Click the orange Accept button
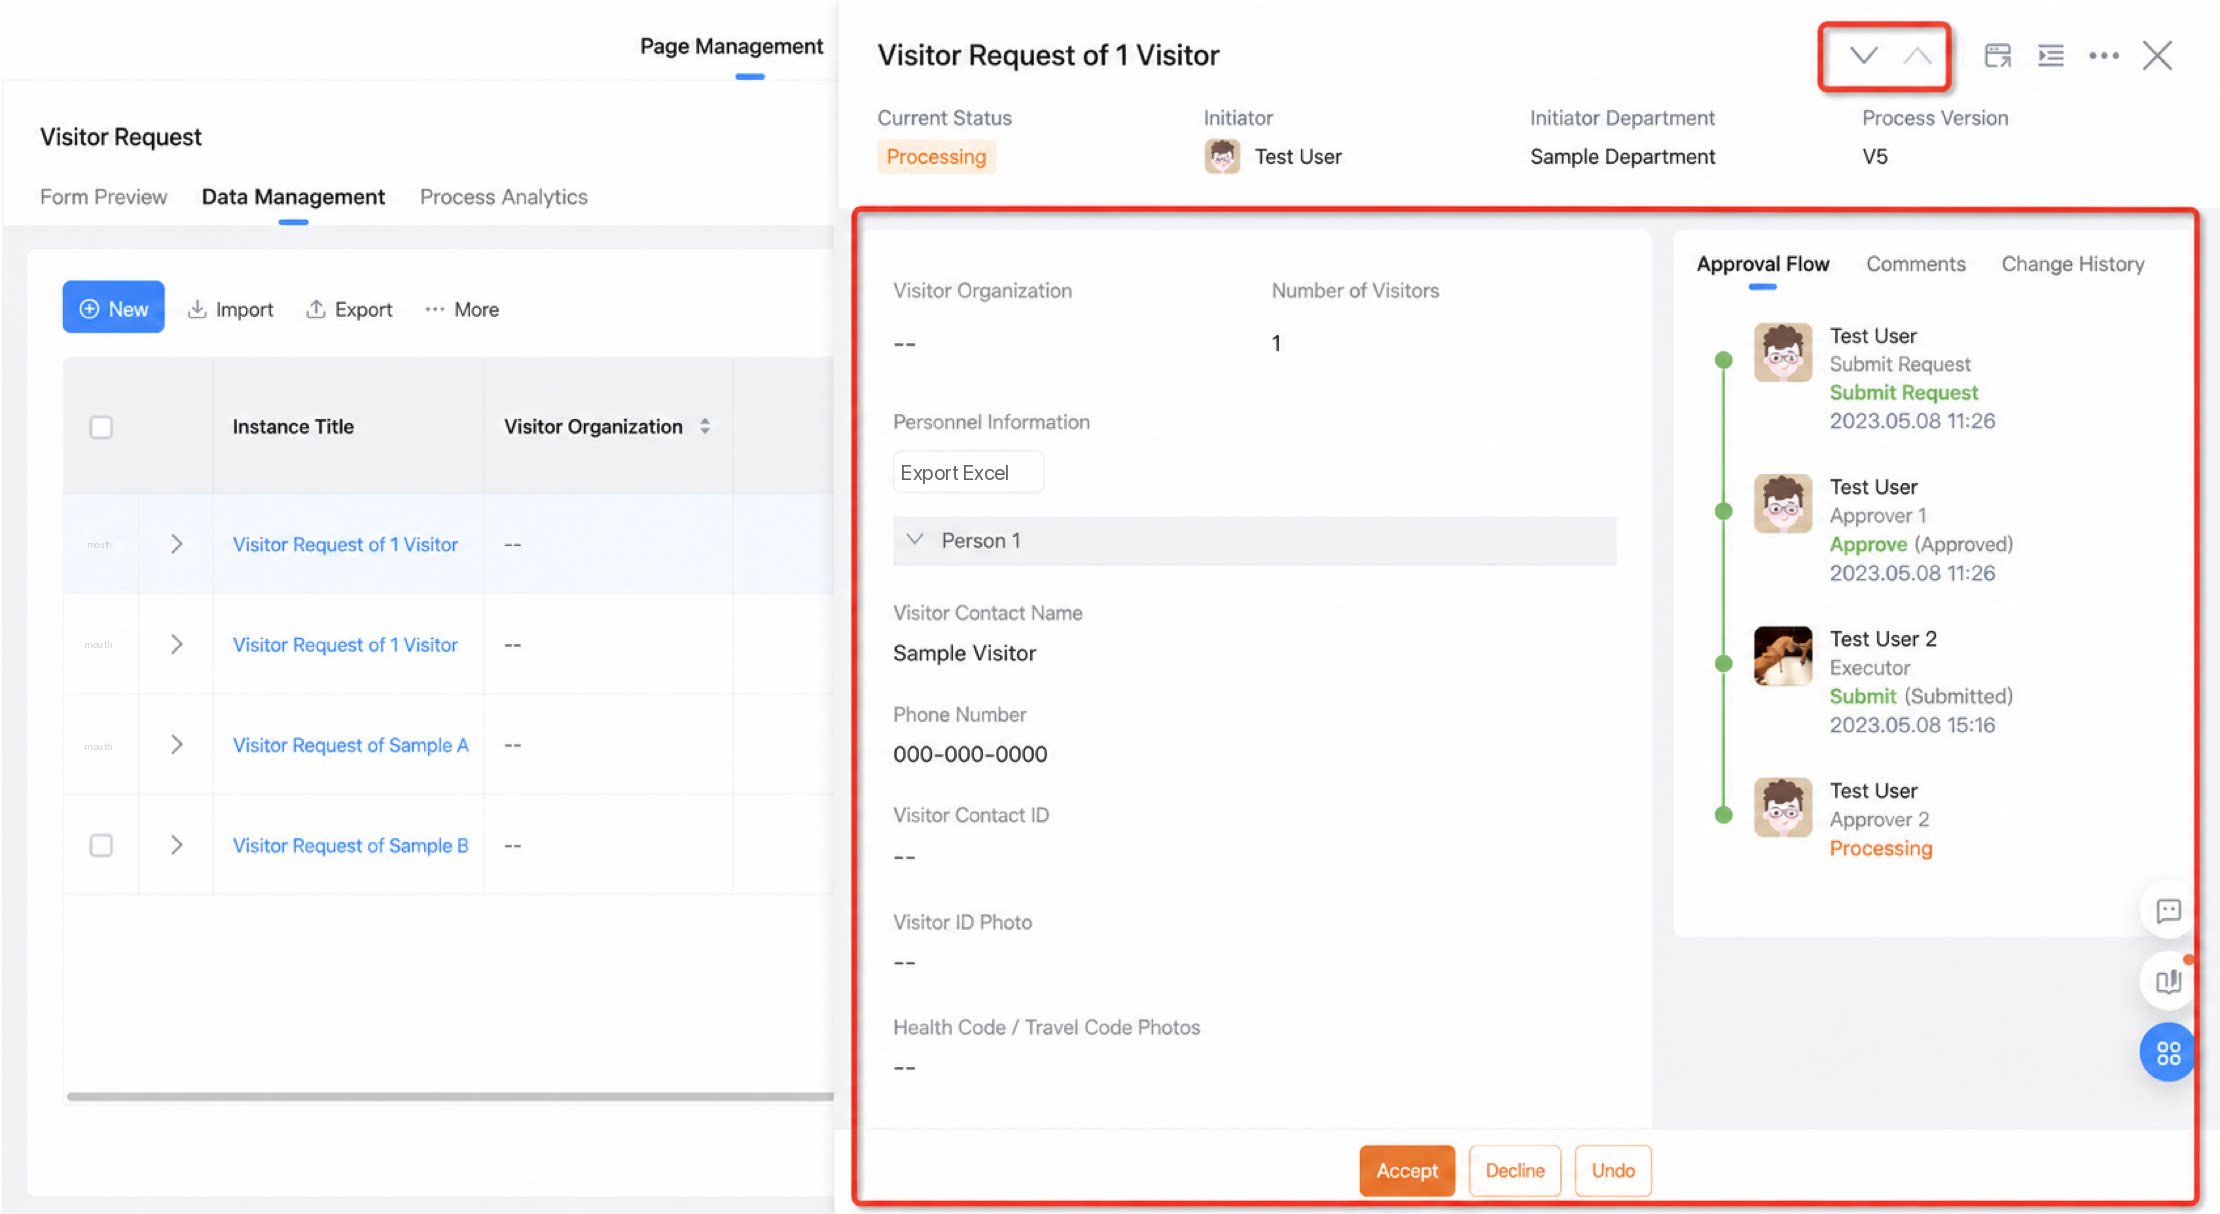Viewport: 2220px width, 1214px height. tap(1406, 1170)
